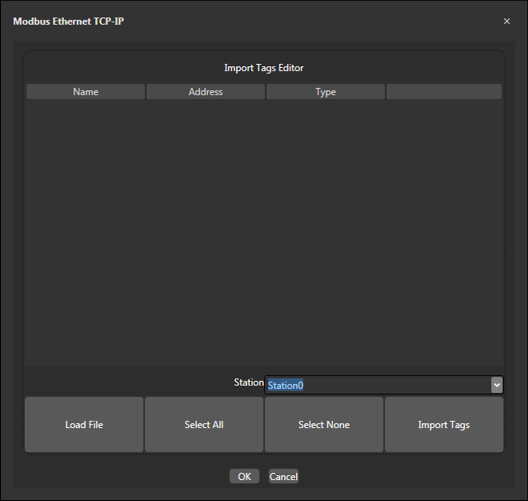
Task: Select all tags with Select All
Action: 204,425
